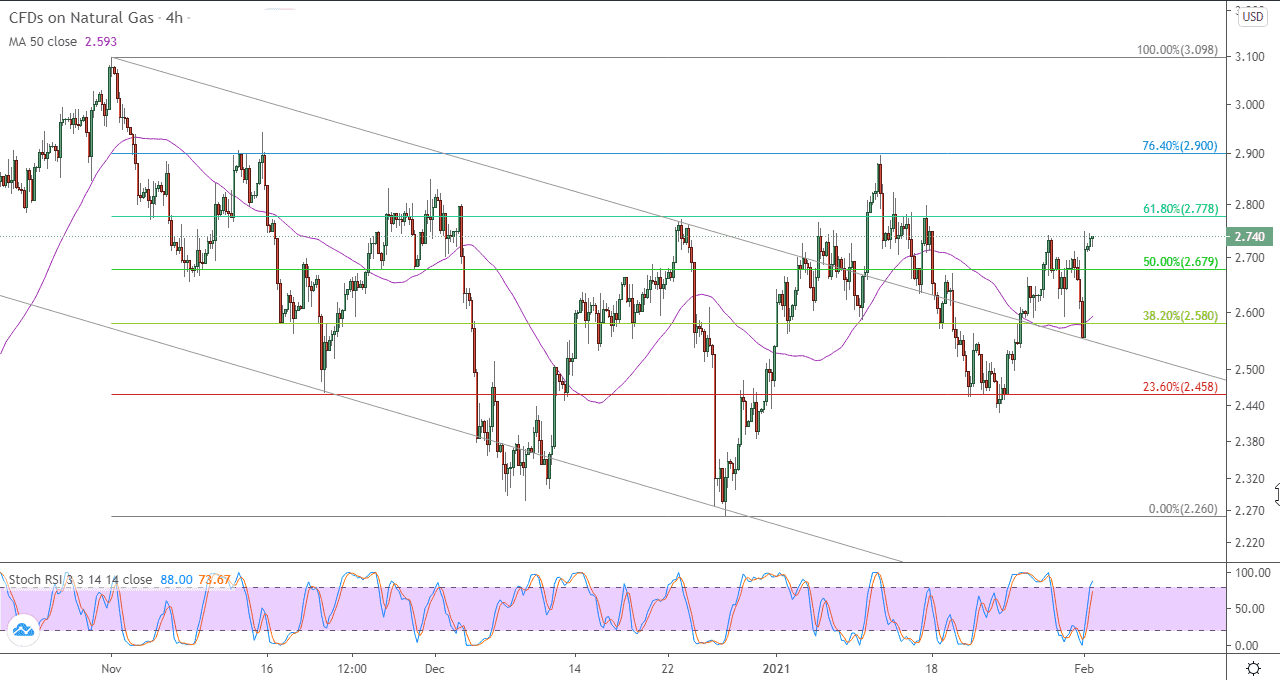Click the Feb date on time axis
The image size is (1280, 680).
1085,667
